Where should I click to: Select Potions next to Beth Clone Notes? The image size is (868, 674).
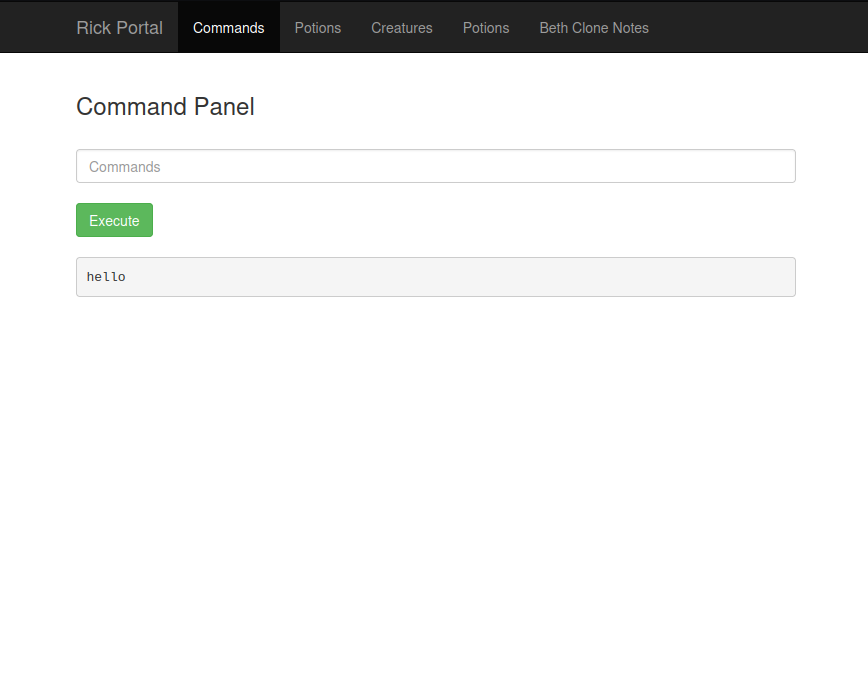485,27
